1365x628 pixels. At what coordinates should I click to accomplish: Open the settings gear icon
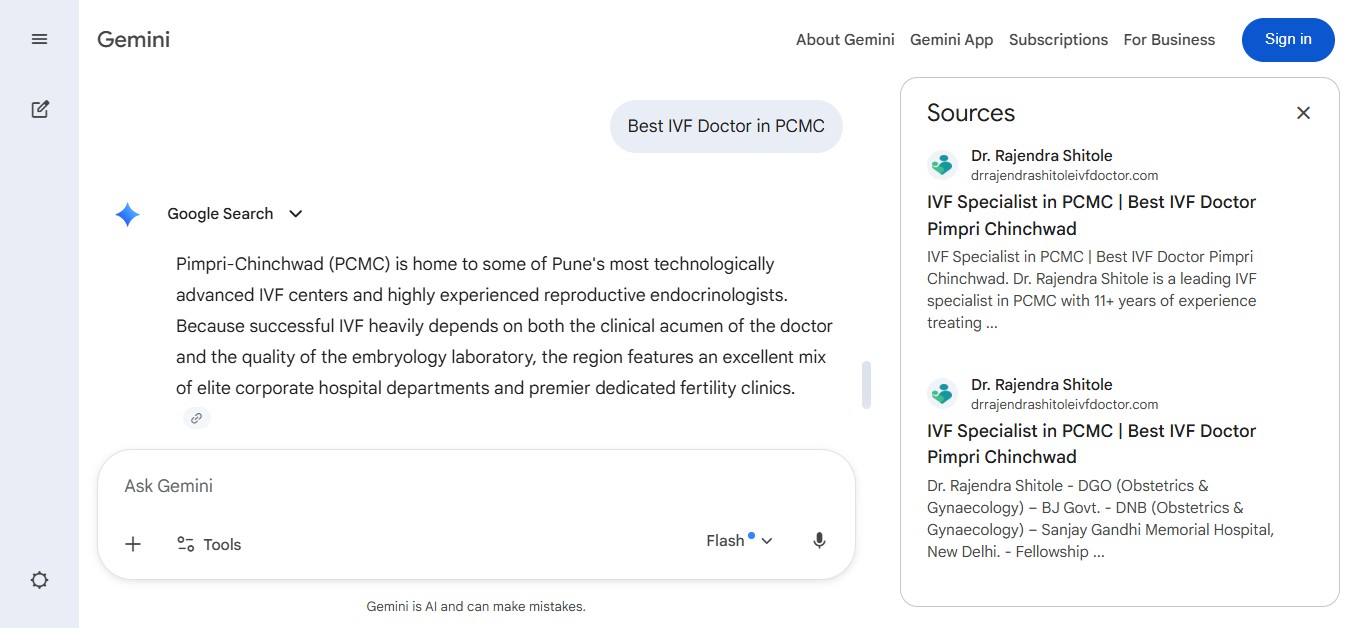39,580
